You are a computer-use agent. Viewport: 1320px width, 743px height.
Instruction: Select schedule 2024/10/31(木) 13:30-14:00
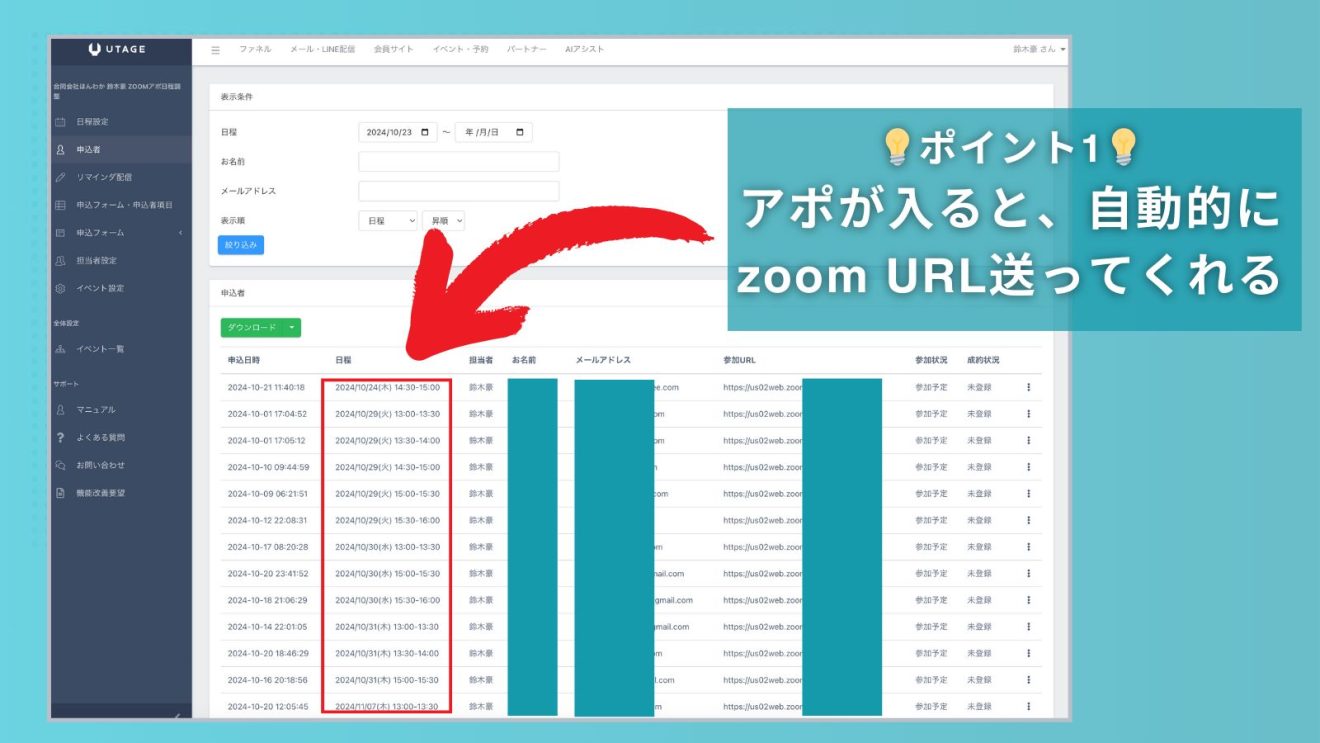(387, 653)
